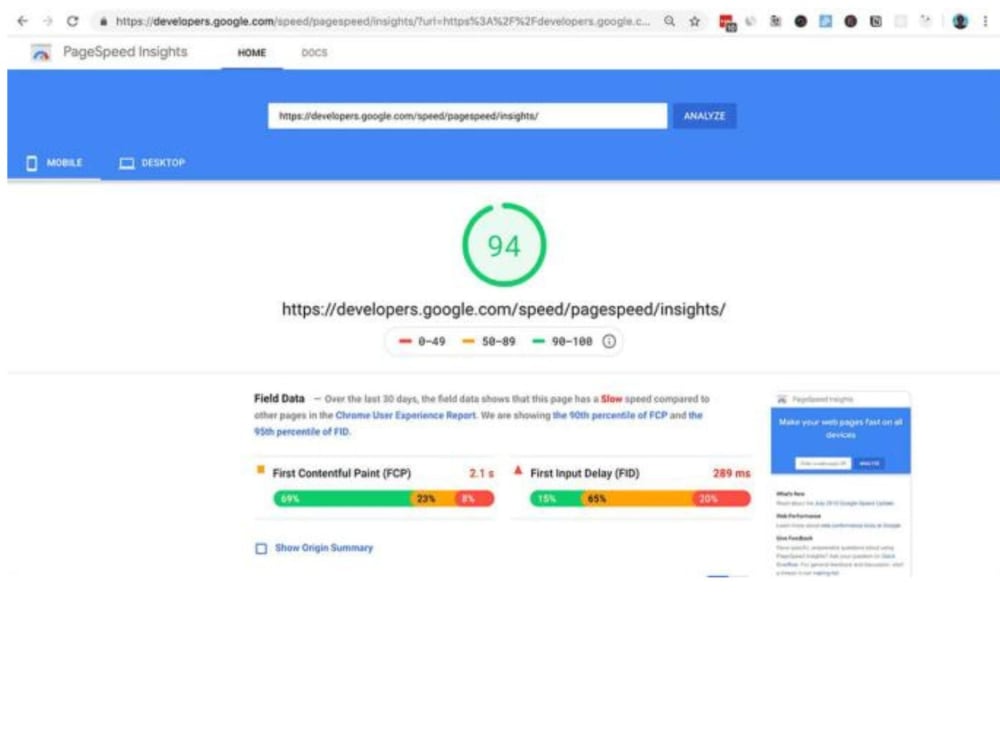This screenshot has width=1000, height=750.
Task: Click the padlock icon in the address bar
Action: click(x=103, y=22)
